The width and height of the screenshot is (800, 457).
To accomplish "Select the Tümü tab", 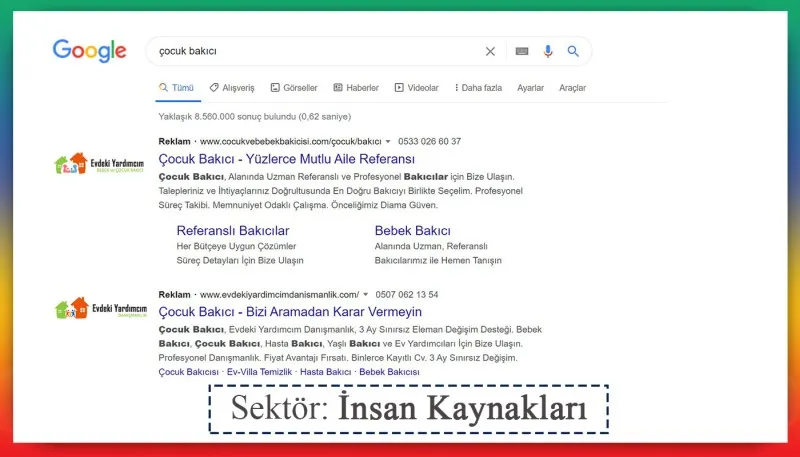I will pos(177,88).
